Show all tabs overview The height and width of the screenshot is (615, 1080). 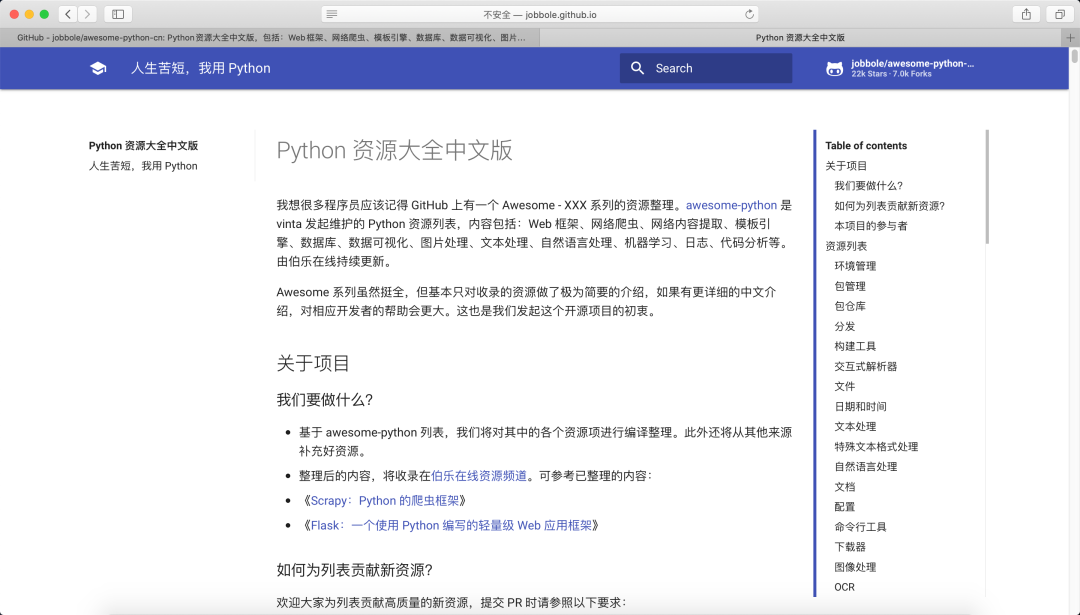pyautogui.click(x=1060, y=14)
